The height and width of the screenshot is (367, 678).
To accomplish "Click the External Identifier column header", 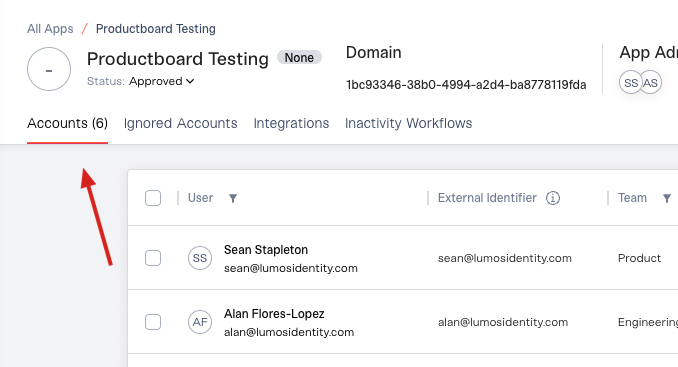I will pyautogui.click(x=487, y=198).
